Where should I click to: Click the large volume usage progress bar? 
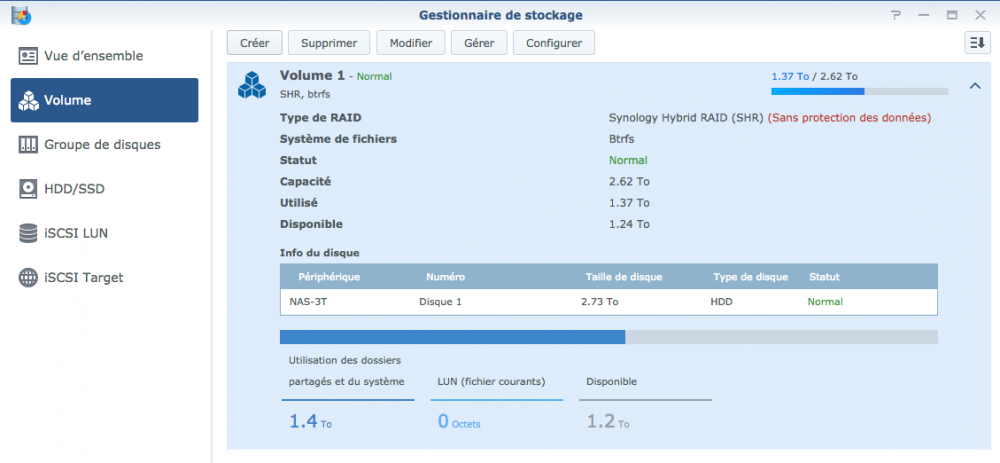click(x=609, y=337)
